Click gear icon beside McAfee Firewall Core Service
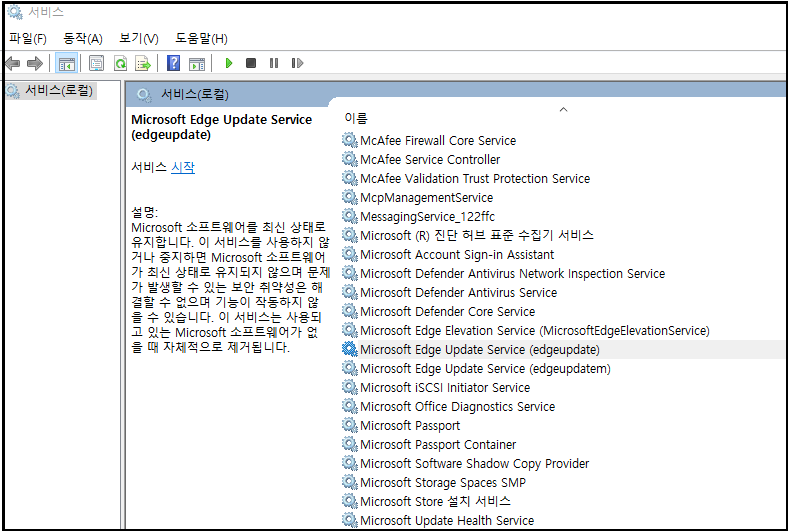 coord(349,140)
